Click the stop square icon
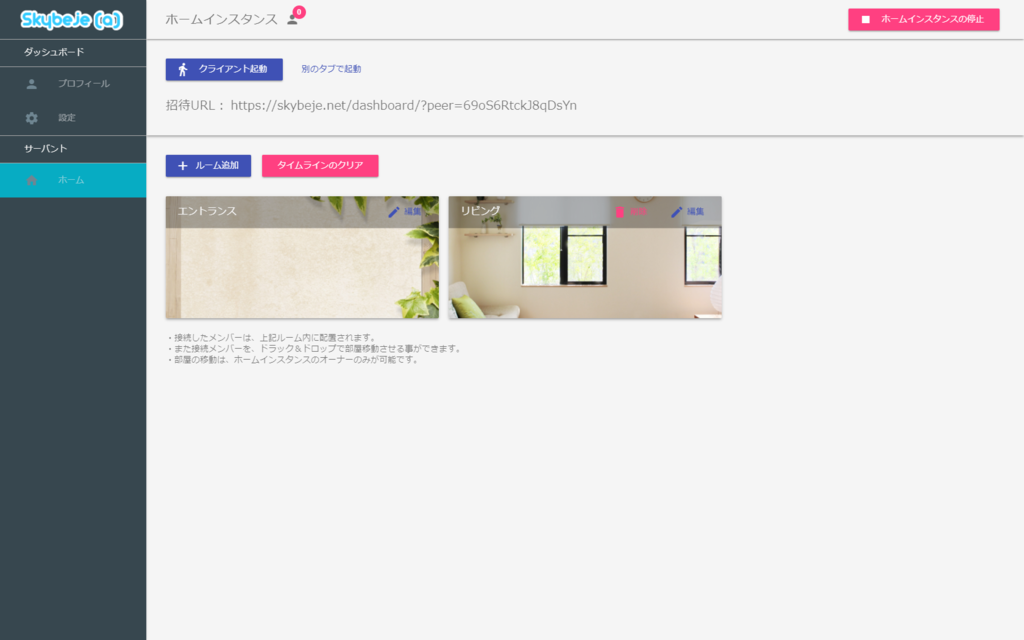 865,20
